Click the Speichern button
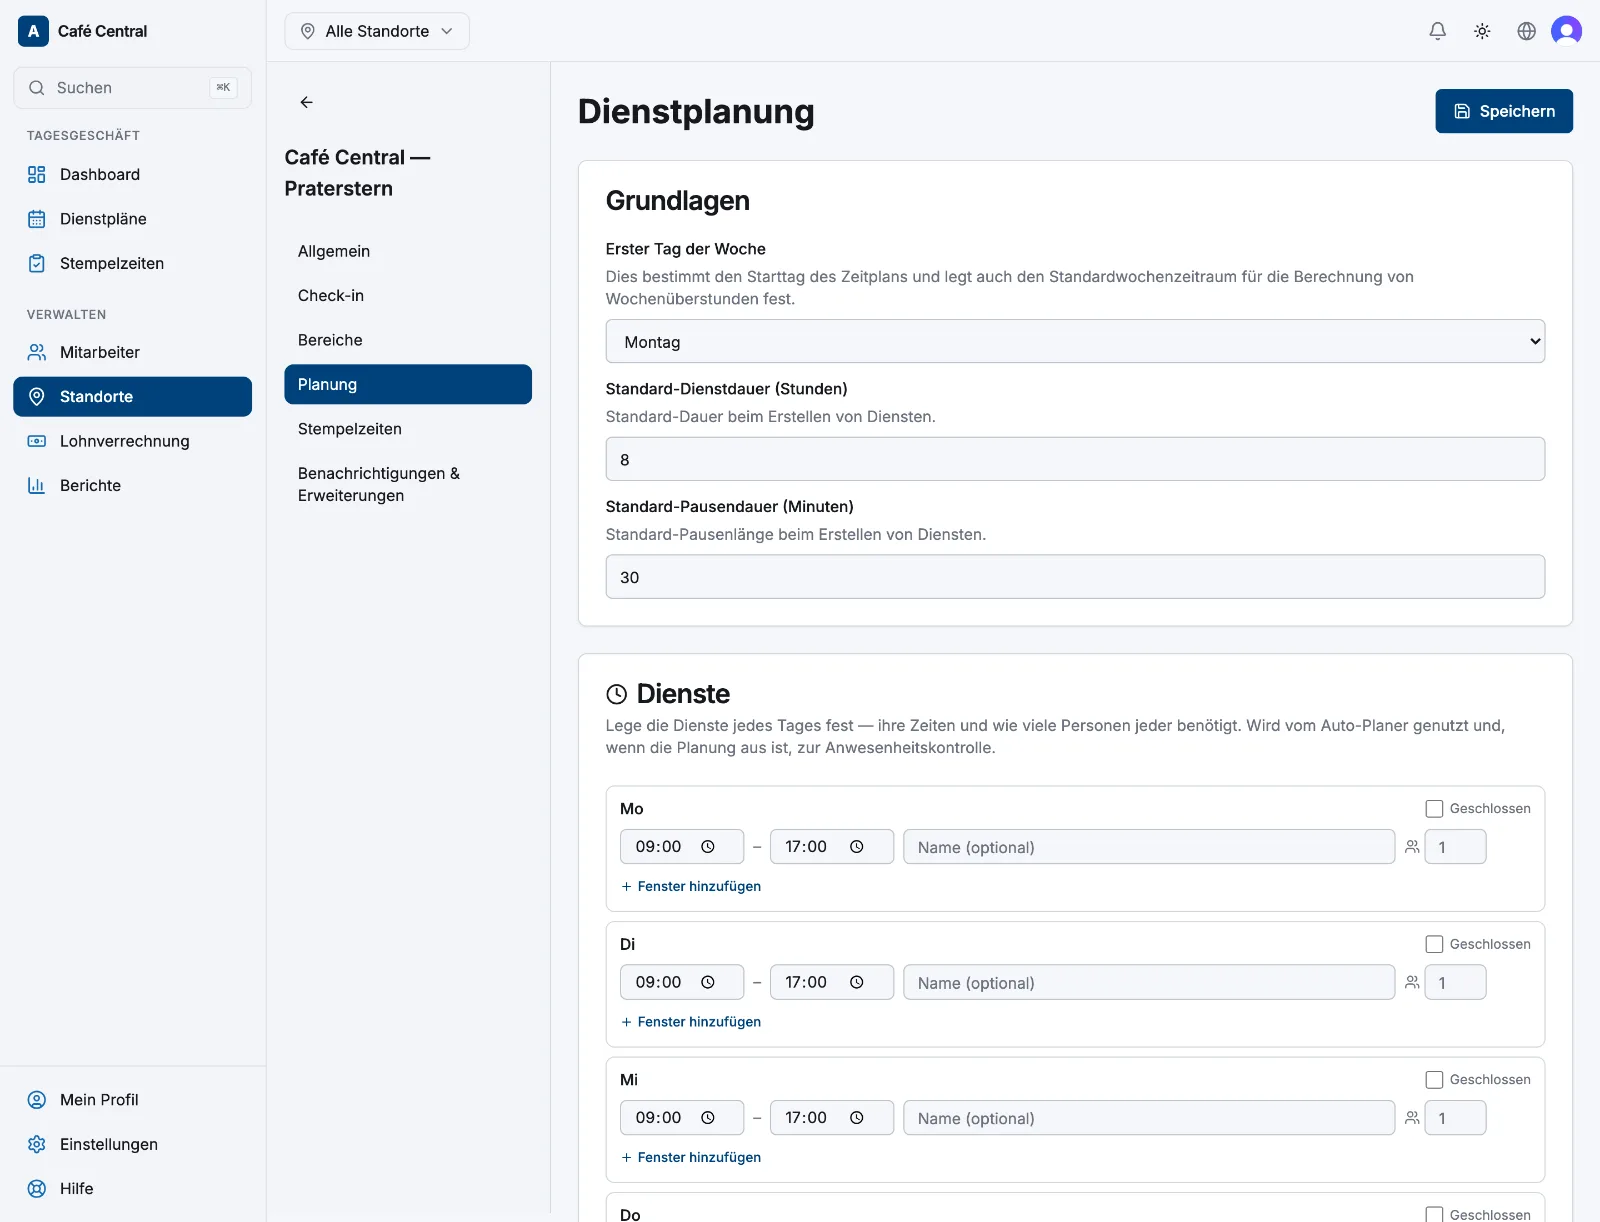The height and width of the screenshot is (1222, 1600). [1504, 111]
